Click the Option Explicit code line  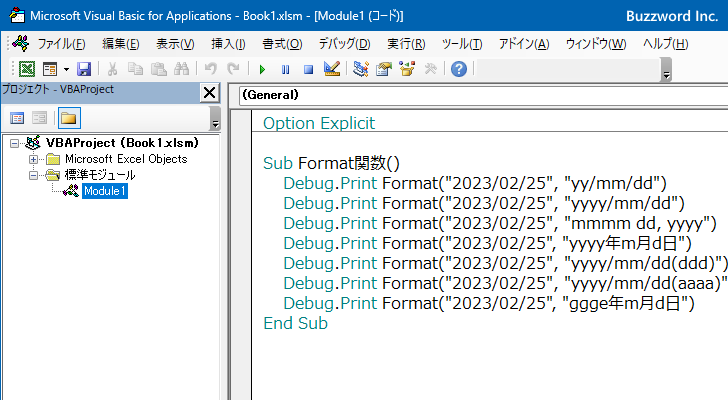[319, 123]
